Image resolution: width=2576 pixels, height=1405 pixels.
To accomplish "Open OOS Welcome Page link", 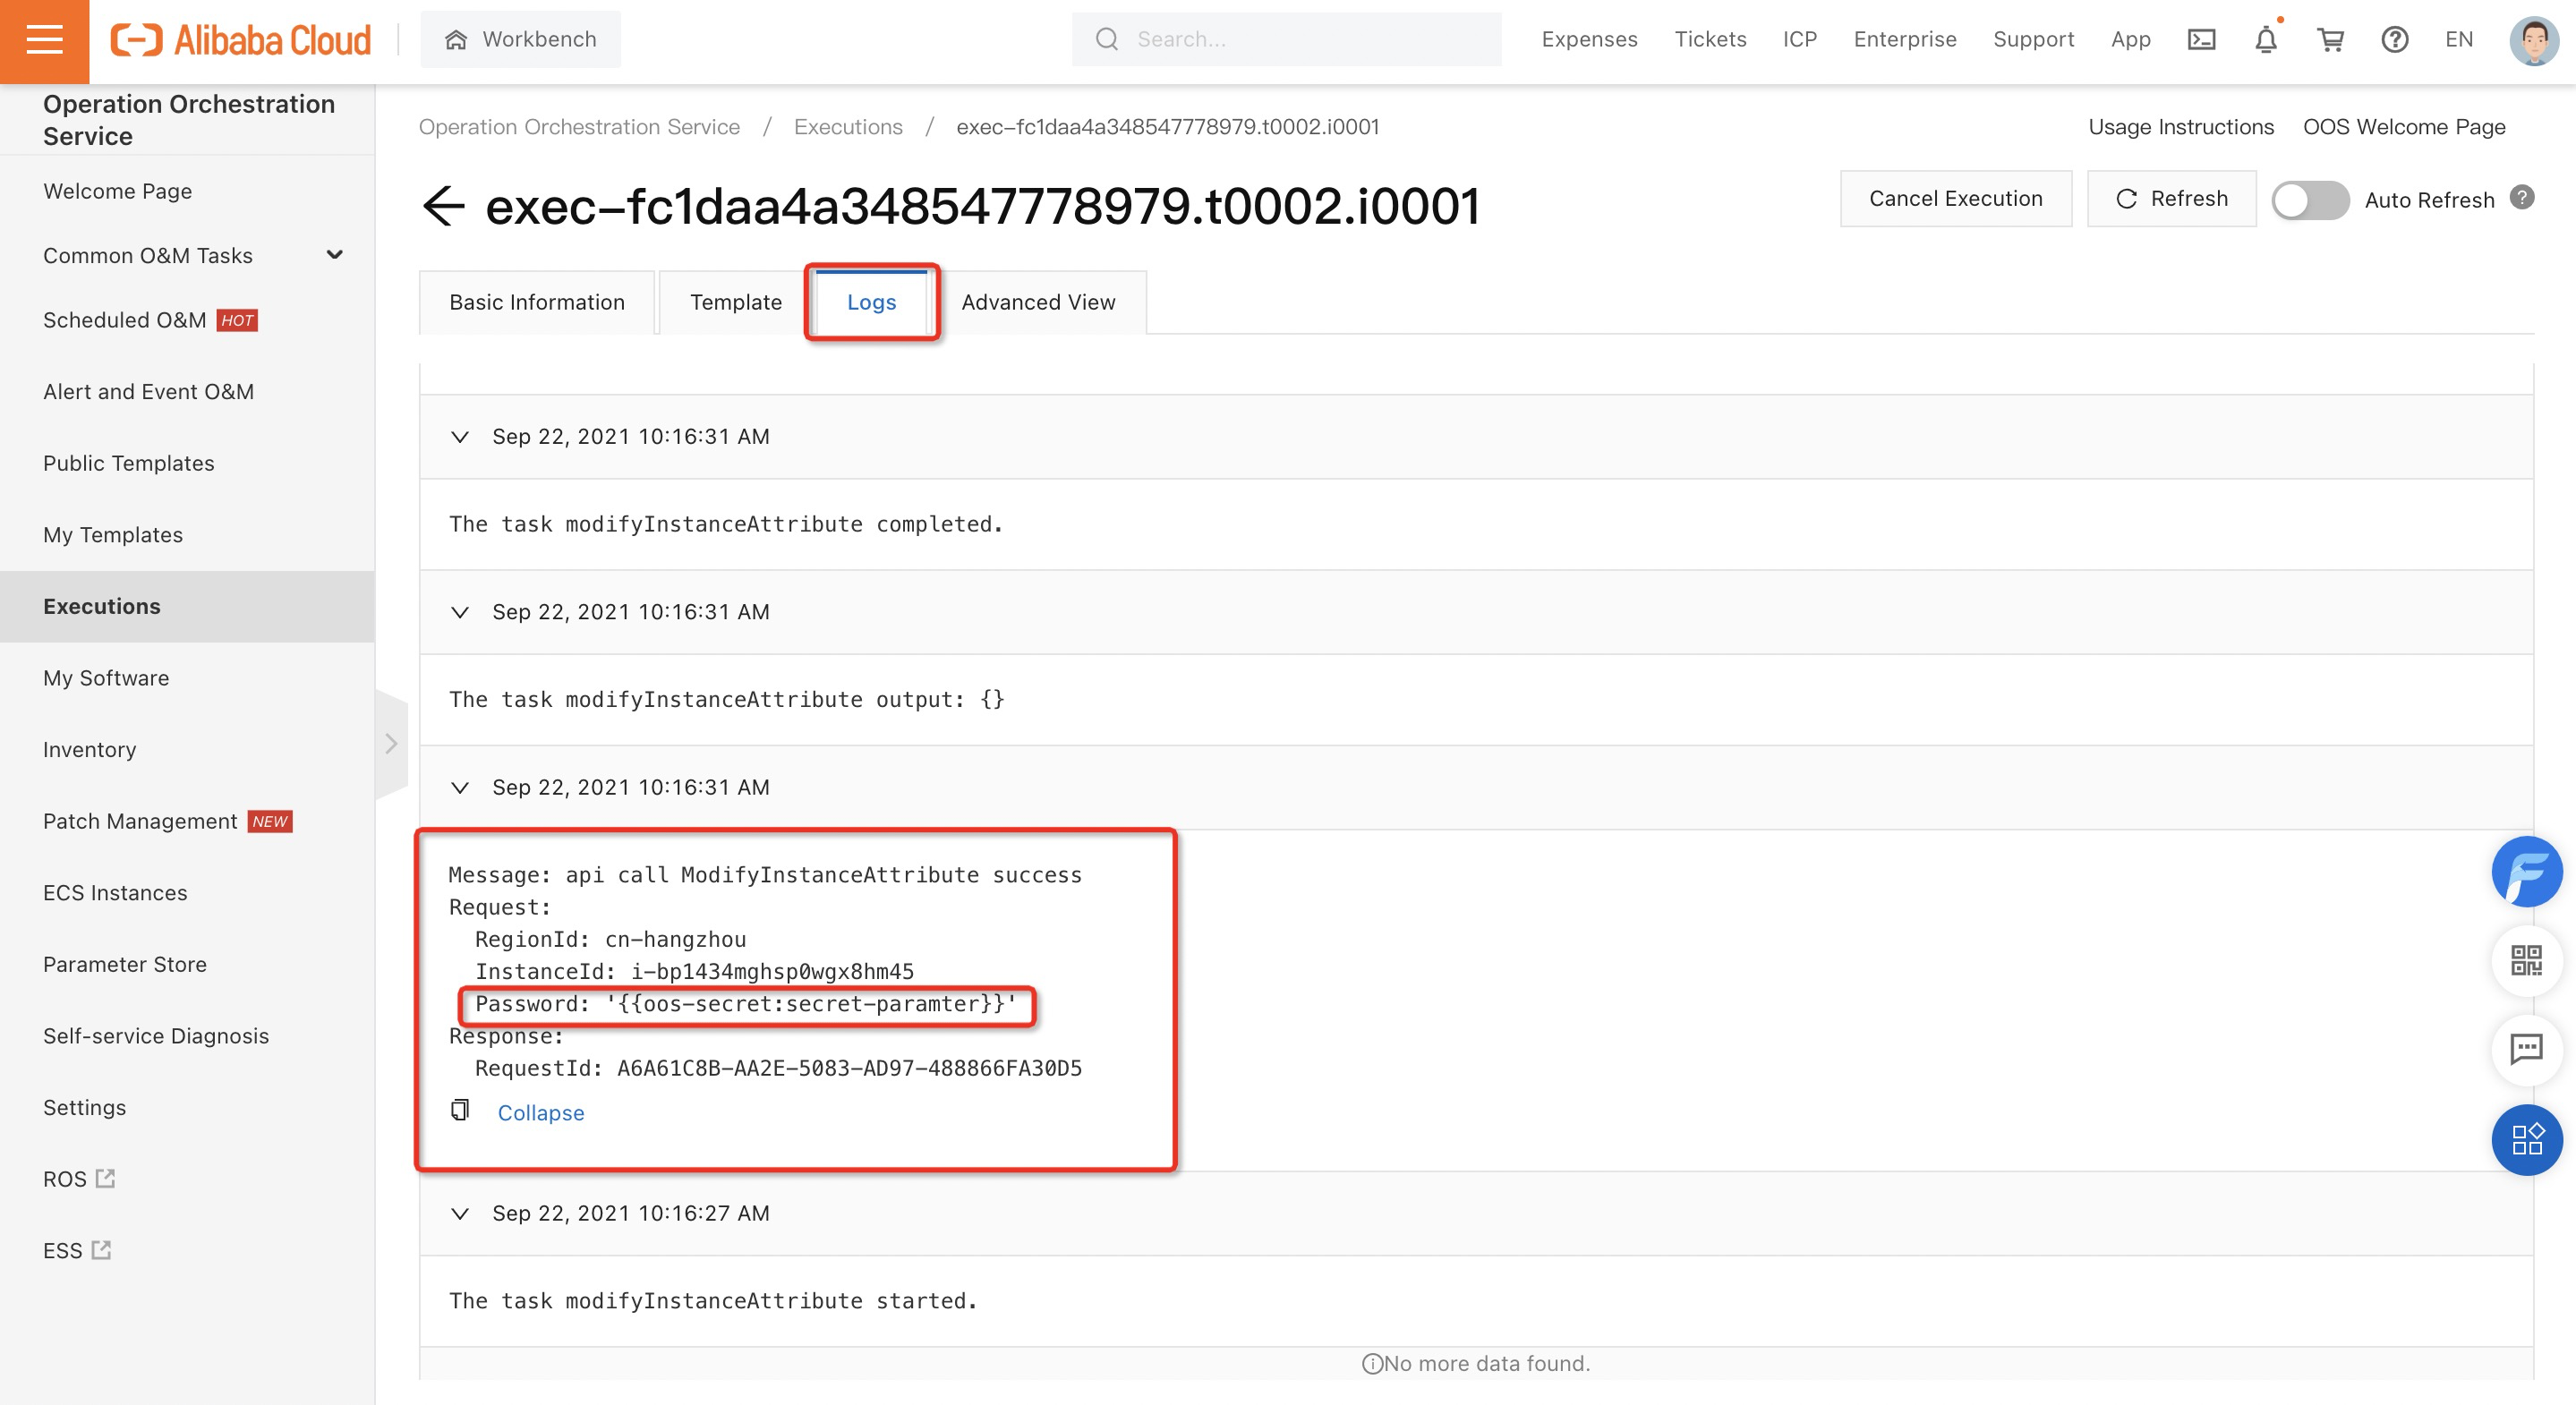I will tap(2403, 127).
